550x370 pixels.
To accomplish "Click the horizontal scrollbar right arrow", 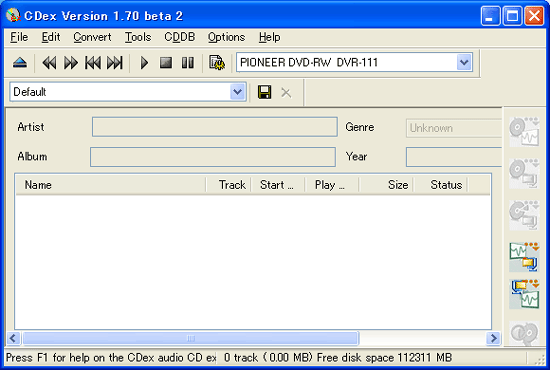I will (x=493, y=338).
